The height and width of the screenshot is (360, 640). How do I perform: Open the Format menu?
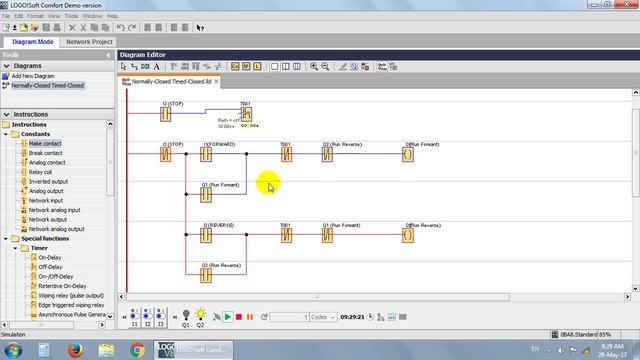pyautogui.click(x=35, y=16)
